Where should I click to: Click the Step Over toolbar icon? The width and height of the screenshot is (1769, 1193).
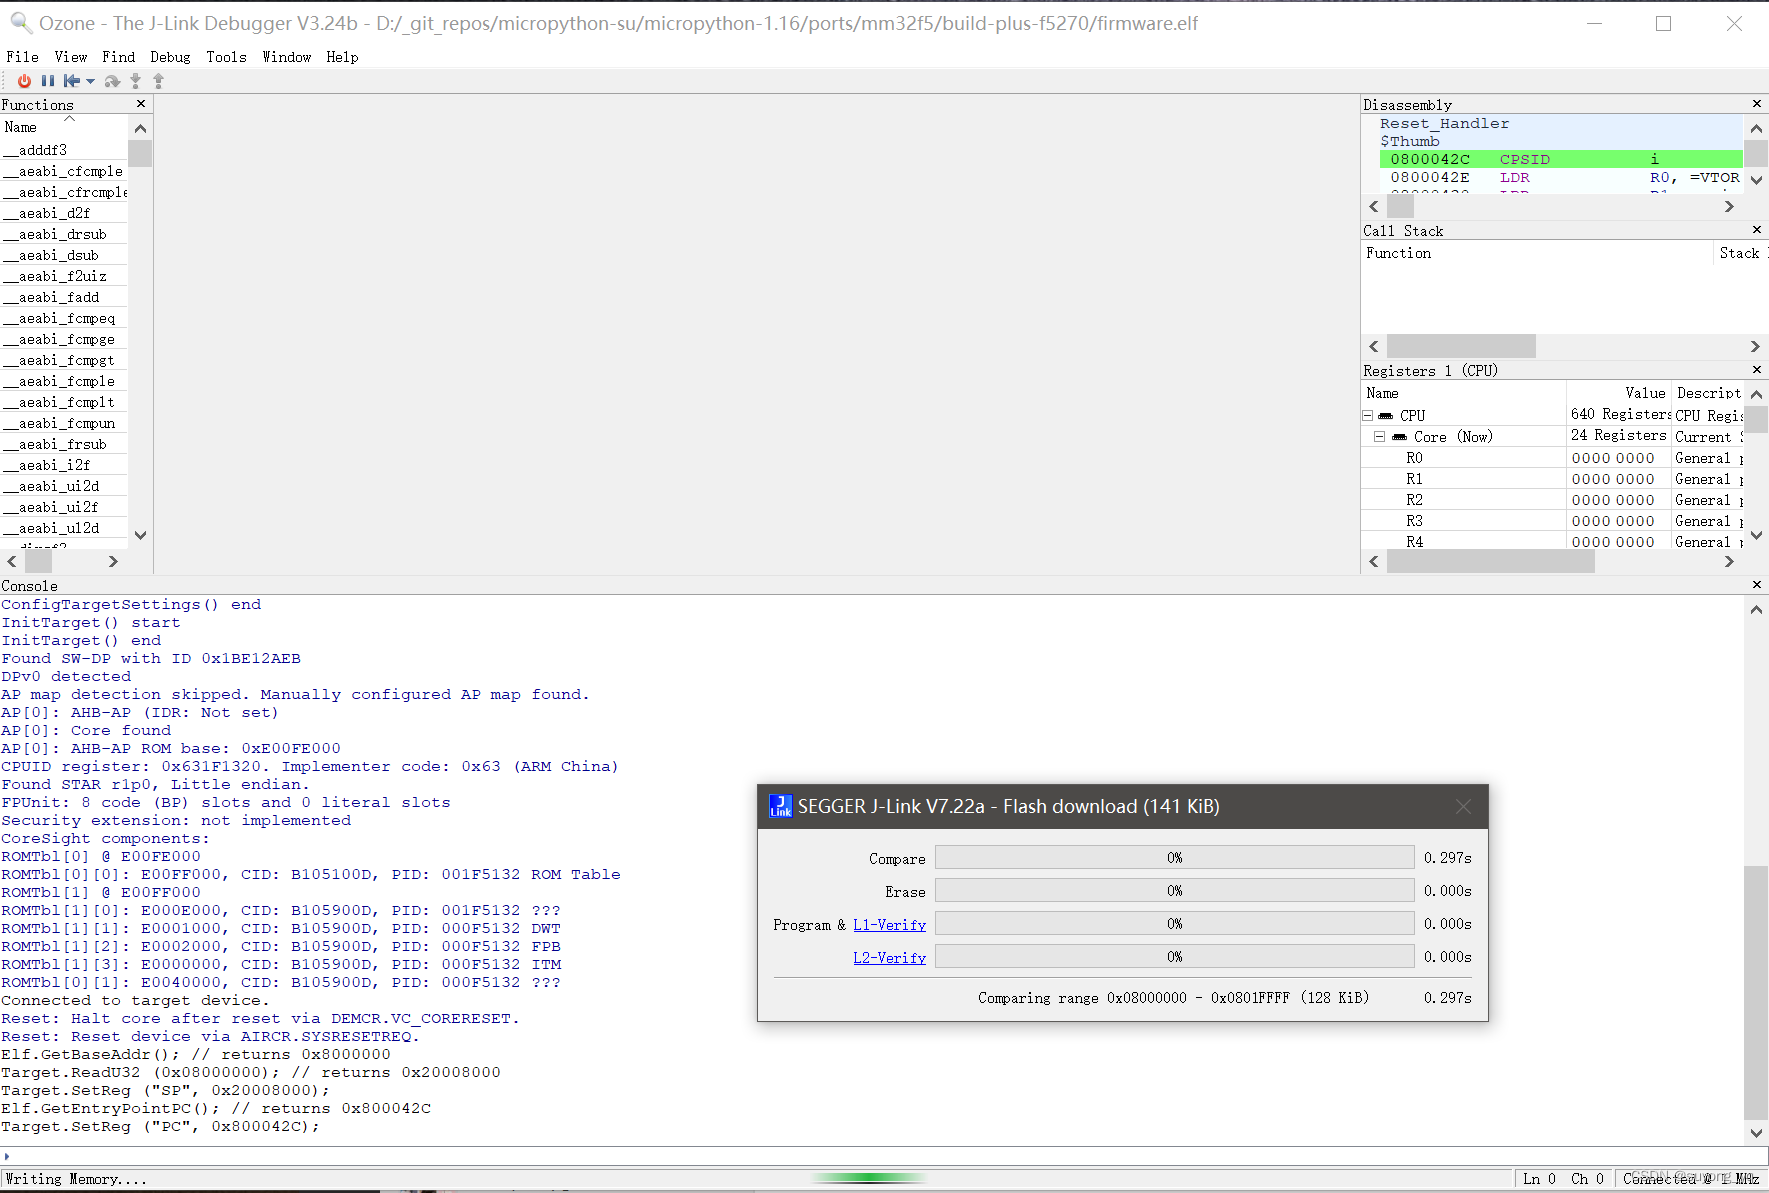[112, 81]
